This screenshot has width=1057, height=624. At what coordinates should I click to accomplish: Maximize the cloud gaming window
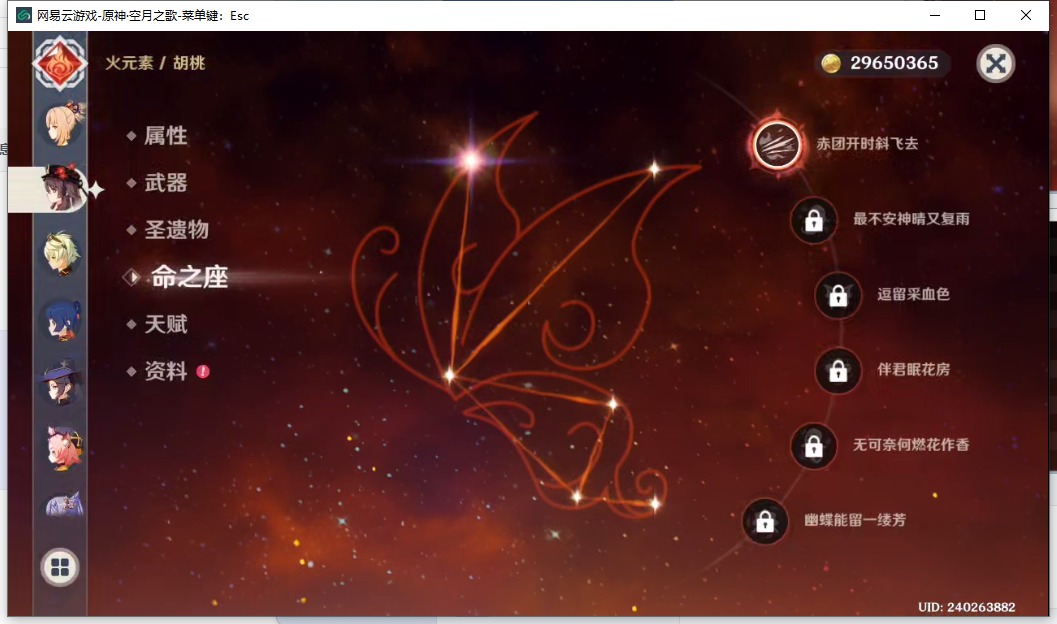click(x=980, y=15)
